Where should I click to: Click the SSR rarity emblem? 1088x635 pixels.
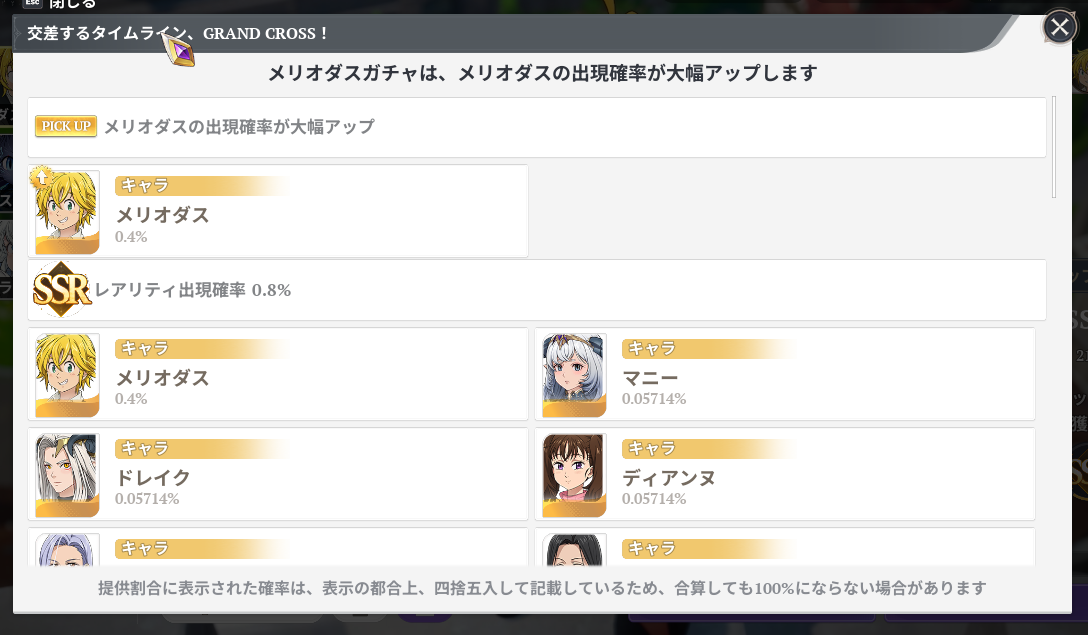point(61,290)
